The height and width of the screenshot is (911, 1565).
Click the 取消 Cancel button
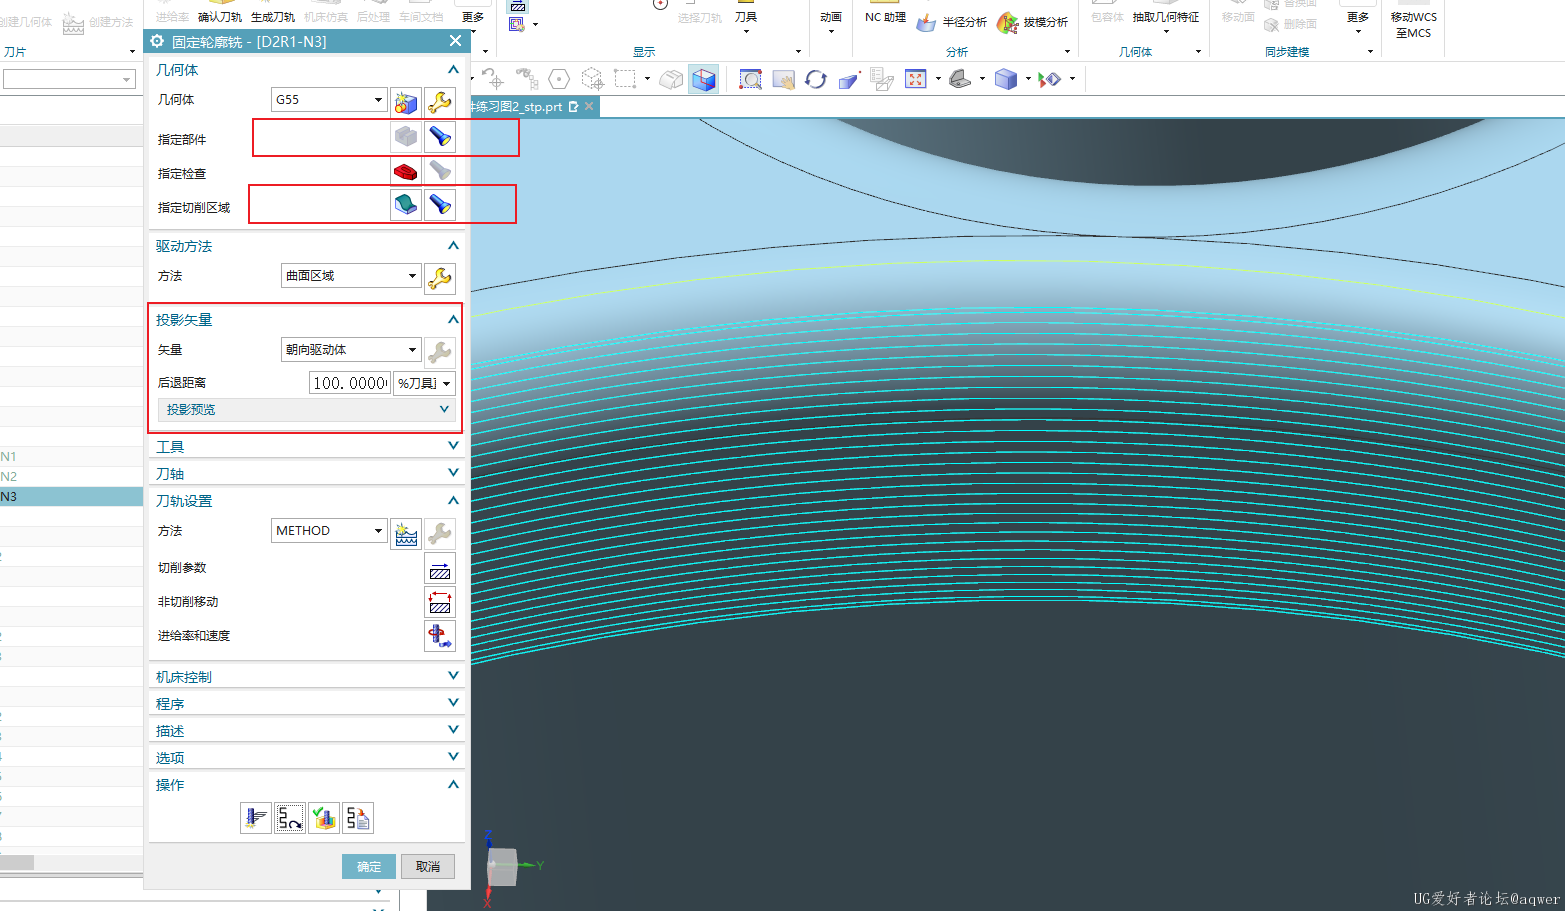(x=428, y=866)
